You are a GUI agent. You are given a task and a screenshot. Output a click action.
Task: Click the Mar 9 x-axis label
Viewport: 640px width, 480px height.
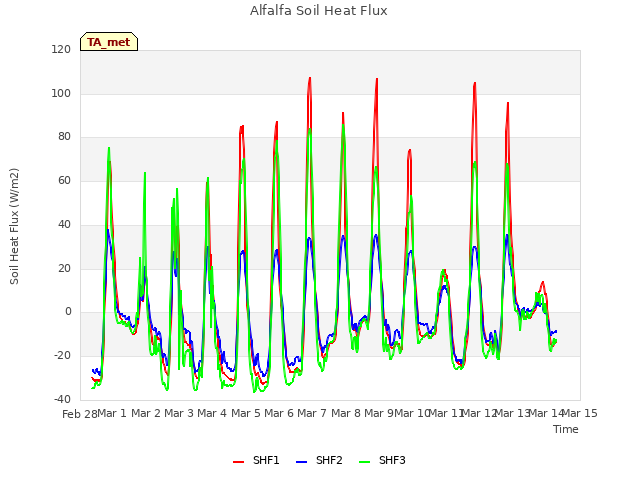379,413
